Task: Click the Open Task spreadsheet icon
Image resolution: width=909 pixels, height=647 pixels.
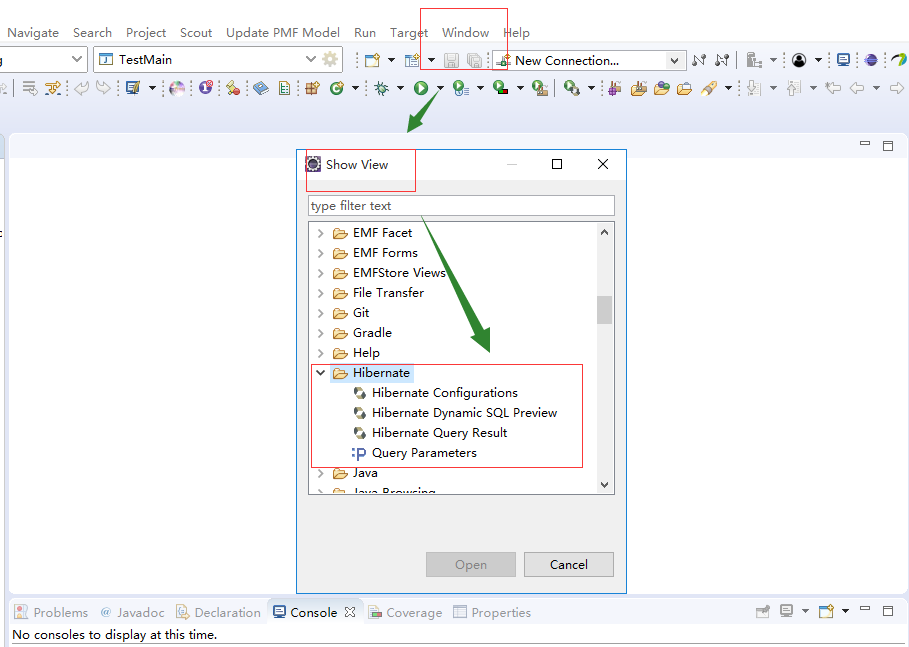Action: click(x=284, y=88)
